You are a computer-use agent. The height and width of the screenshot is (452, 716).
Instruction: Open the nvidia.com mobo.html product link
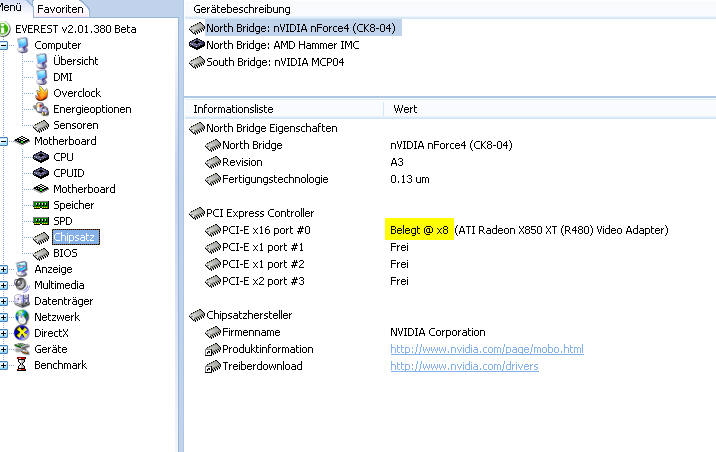click(487, 349)
